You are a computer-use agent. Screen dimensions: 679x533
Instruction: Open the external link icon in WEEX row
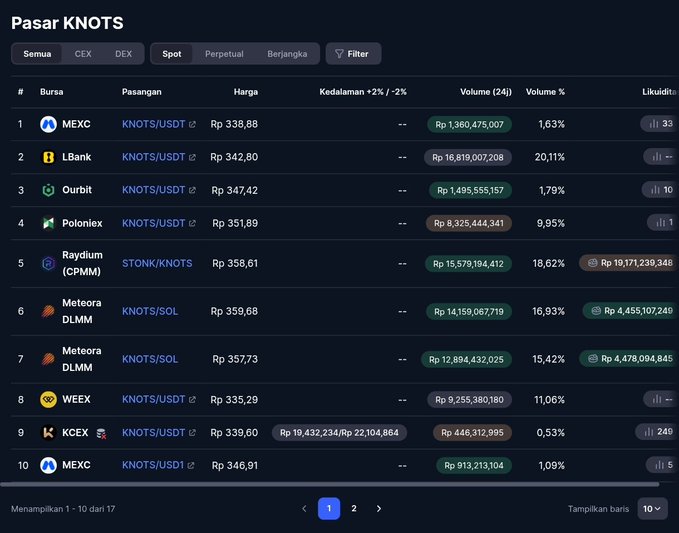pos(192,400)
